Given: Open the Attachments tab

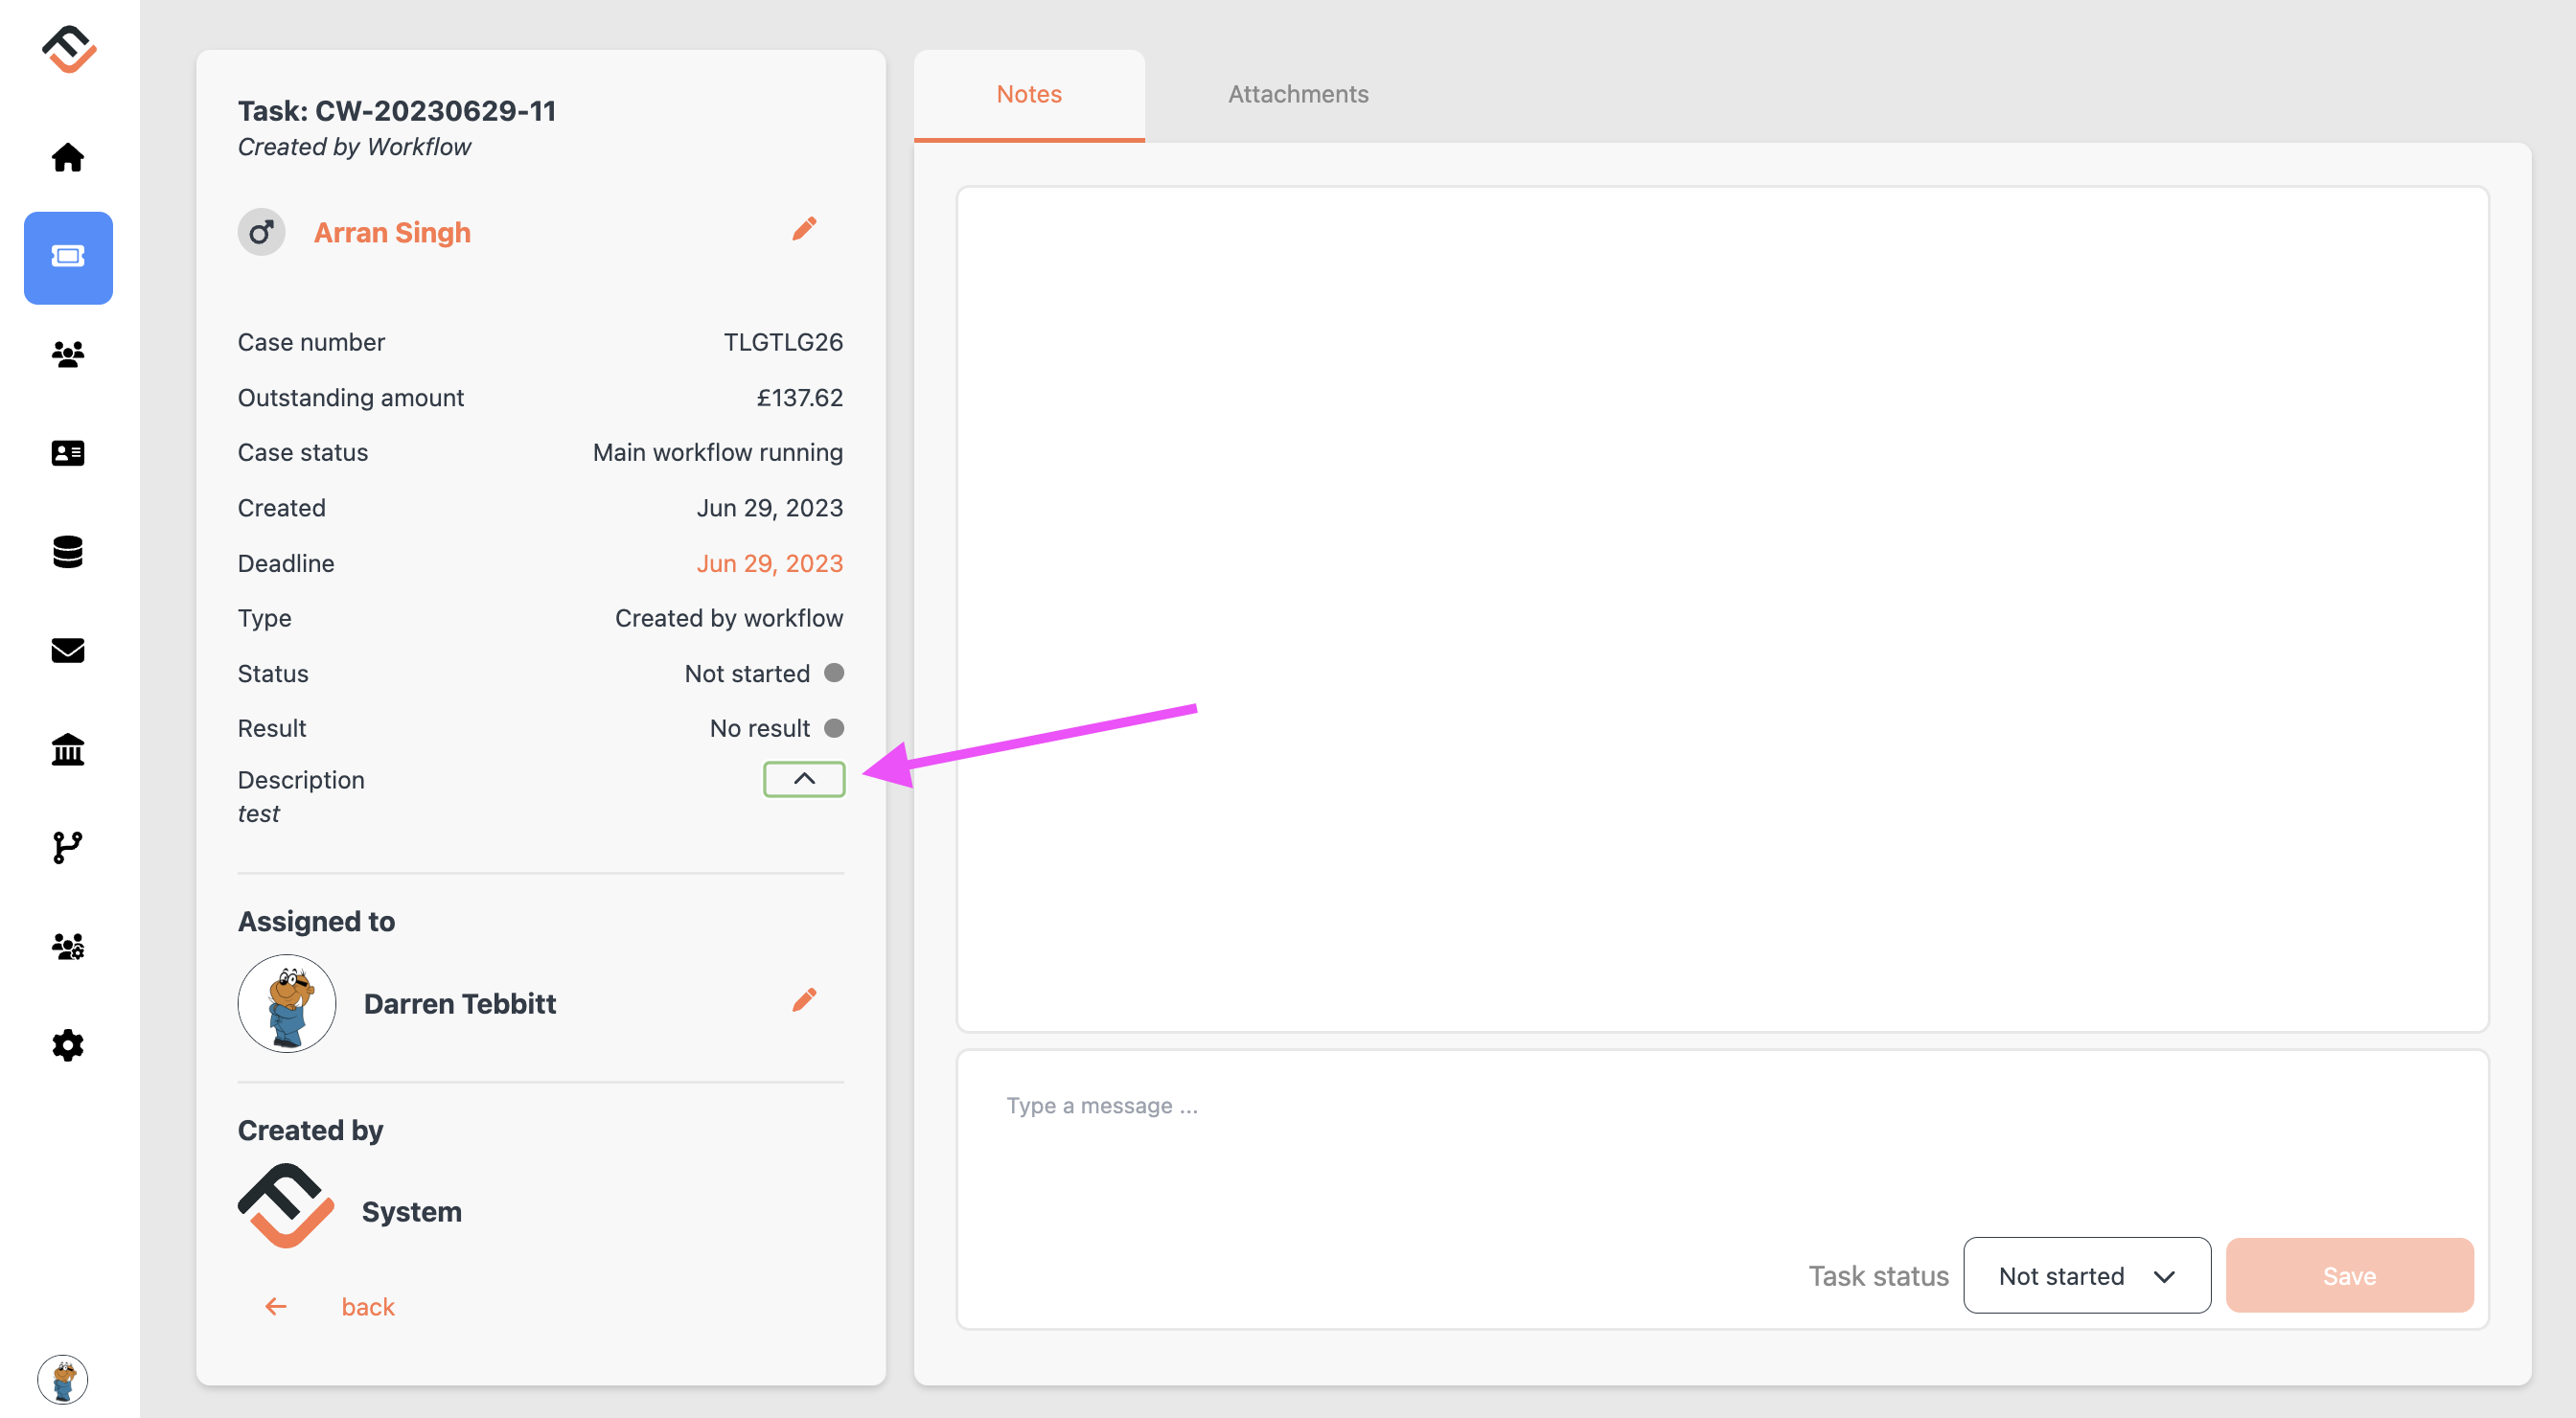Looking at the screenshot, I should [1298, 93].
